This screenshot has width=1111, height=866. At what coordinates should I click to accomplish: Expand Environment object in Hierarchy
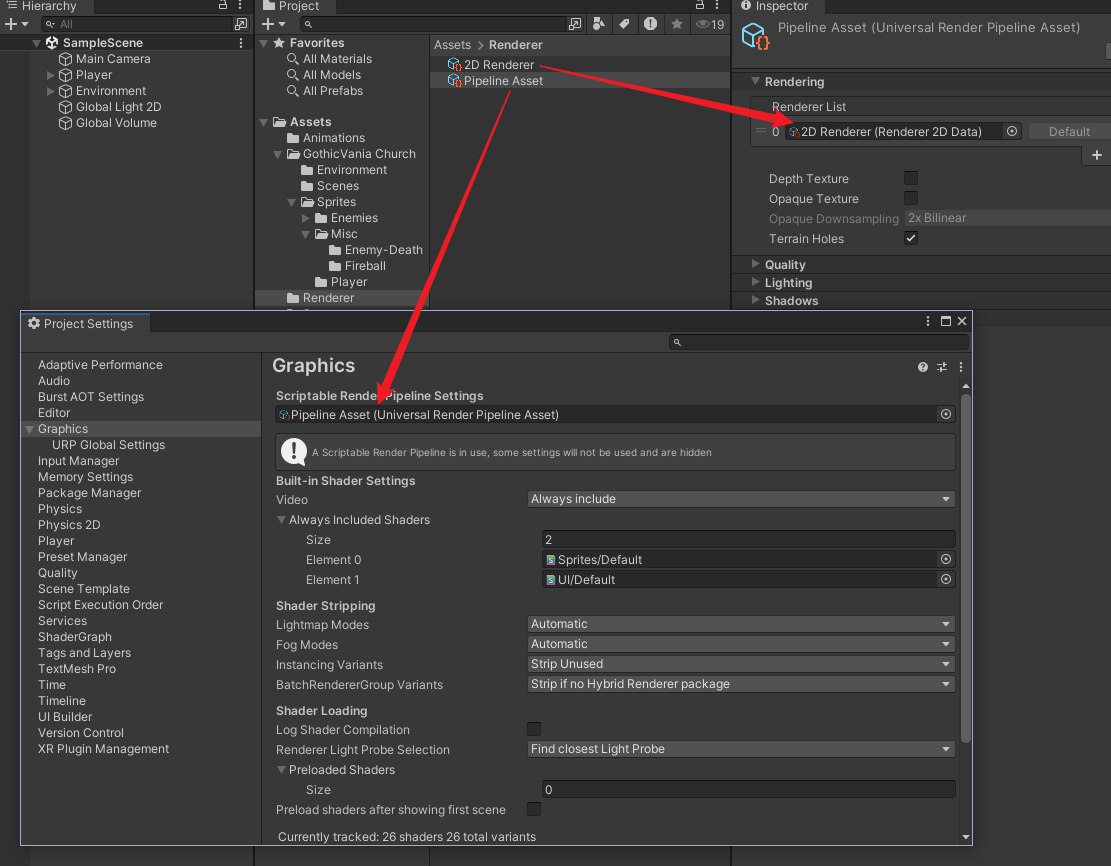pyautogui.click(x=50, y=91)
